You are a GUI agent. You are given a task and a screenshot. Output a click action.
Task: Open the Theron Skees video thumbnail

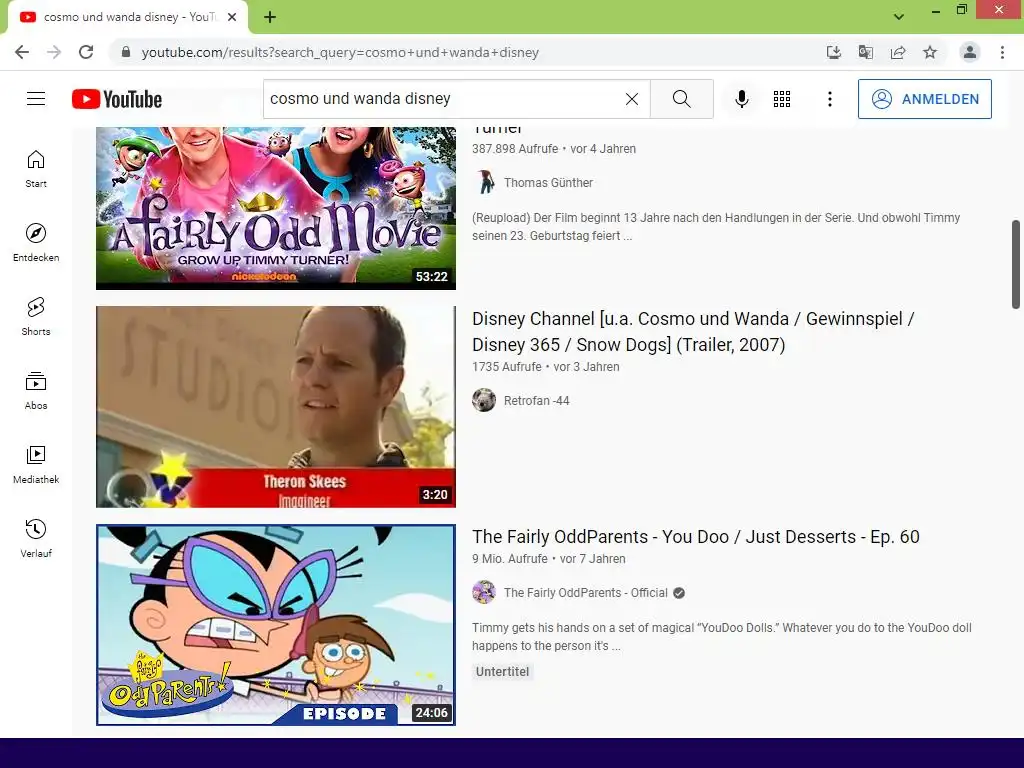pos(276,407)
